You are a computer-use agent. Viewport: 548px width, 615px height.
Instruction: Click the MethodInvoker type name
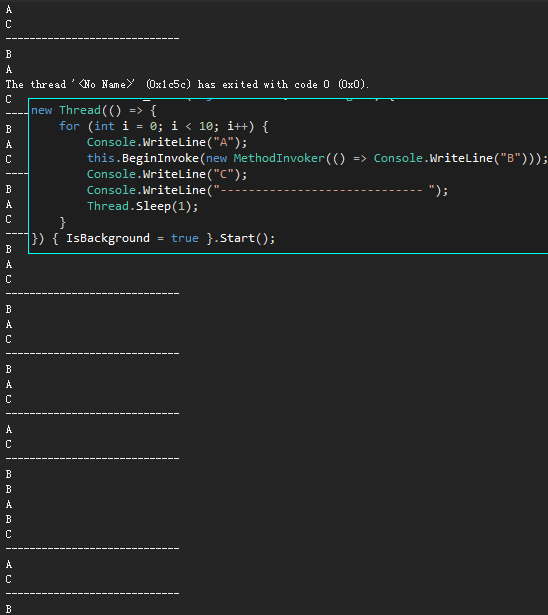279,158
